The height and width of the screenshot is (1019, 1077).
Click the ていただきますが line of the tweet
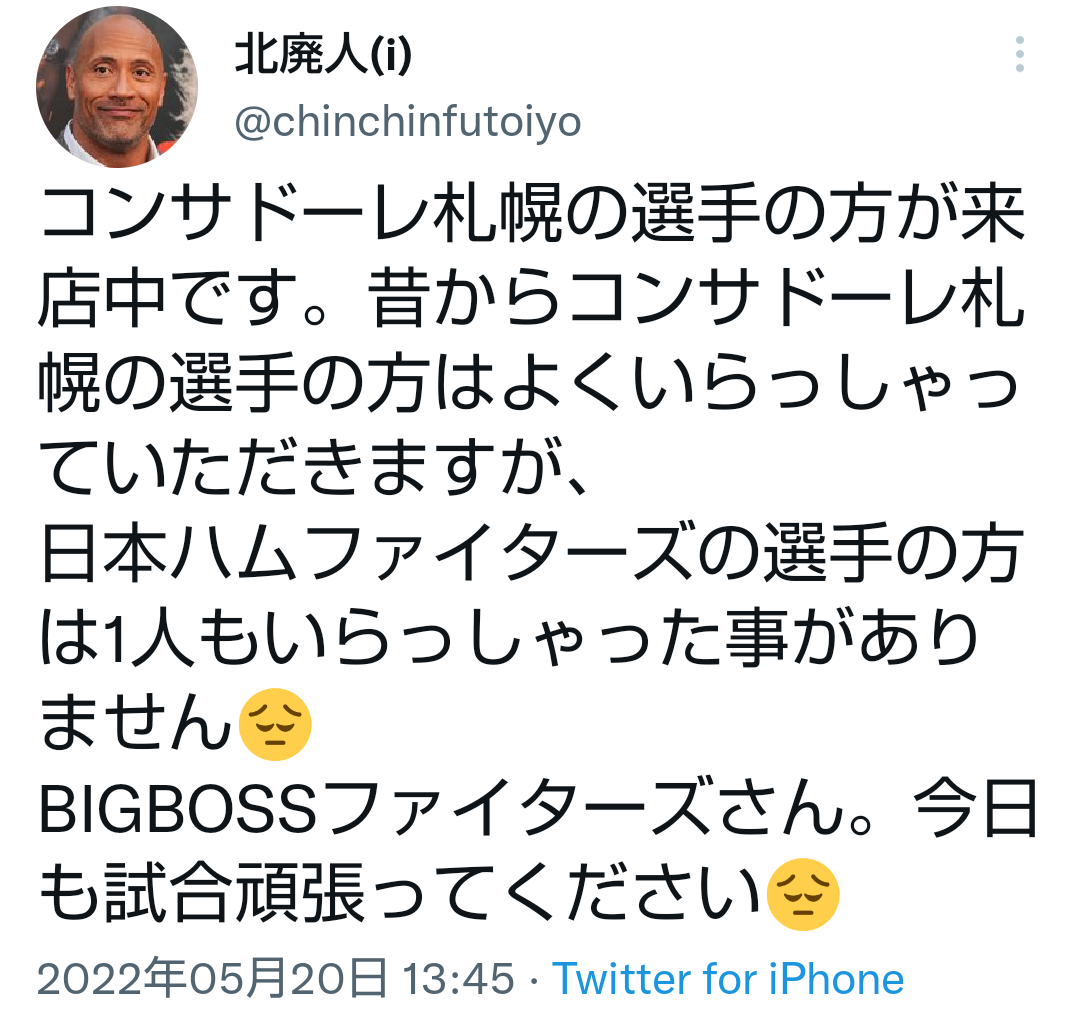coord(313,468)
